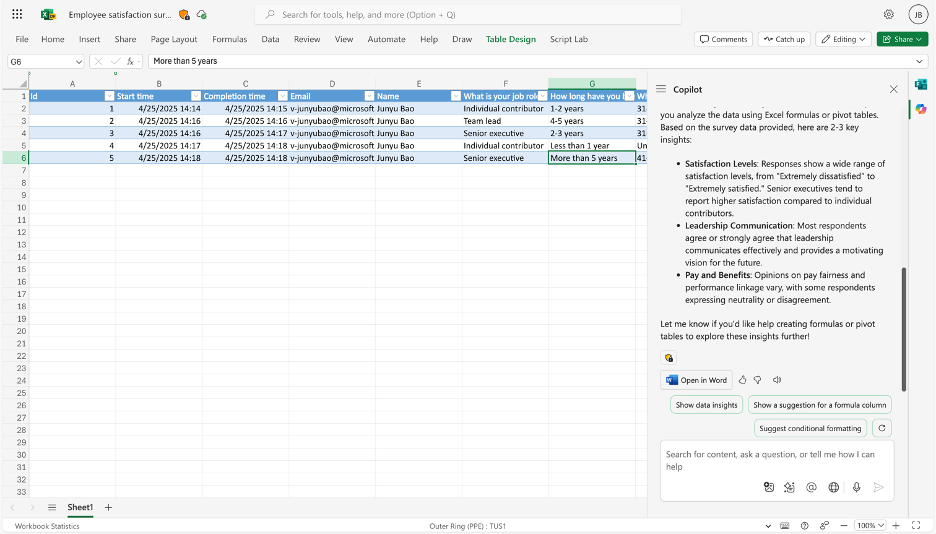The height and width of the screenshot is (534, 936).
Task: Click the thumbs up feedback icon
Action: (x=743, y=380)
